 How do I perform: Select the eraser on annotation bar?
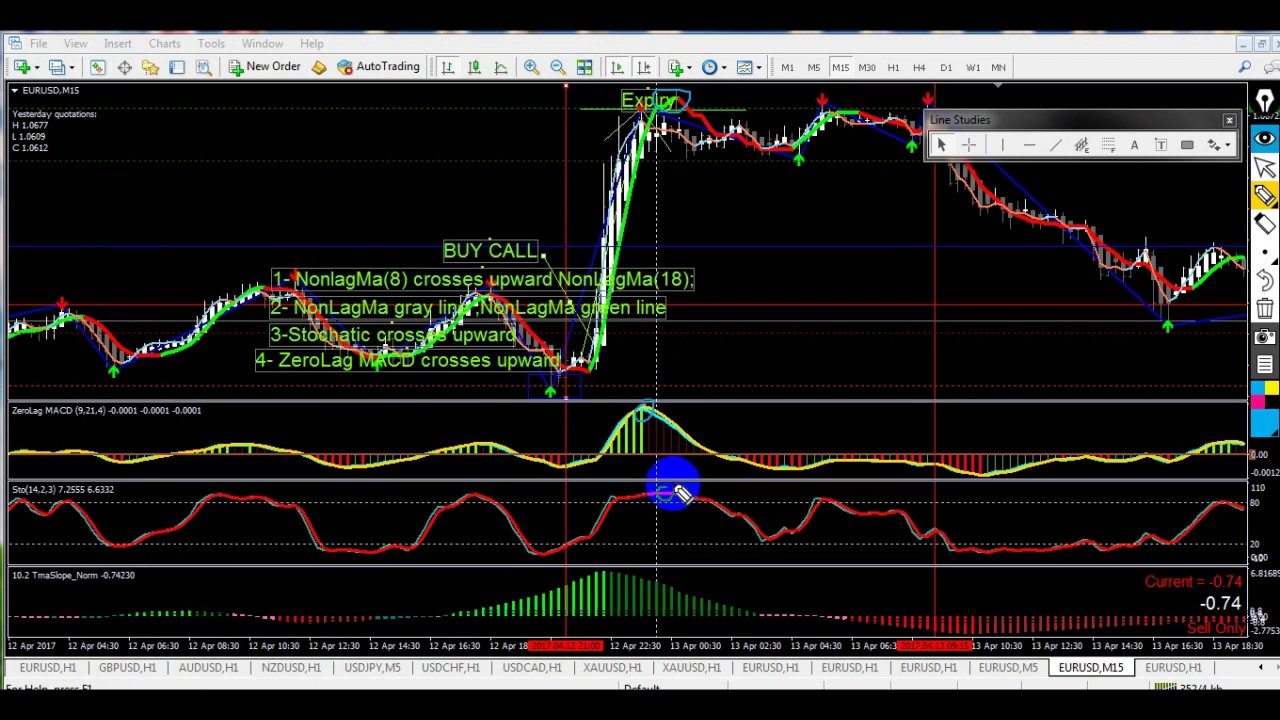click(1264, 224)
